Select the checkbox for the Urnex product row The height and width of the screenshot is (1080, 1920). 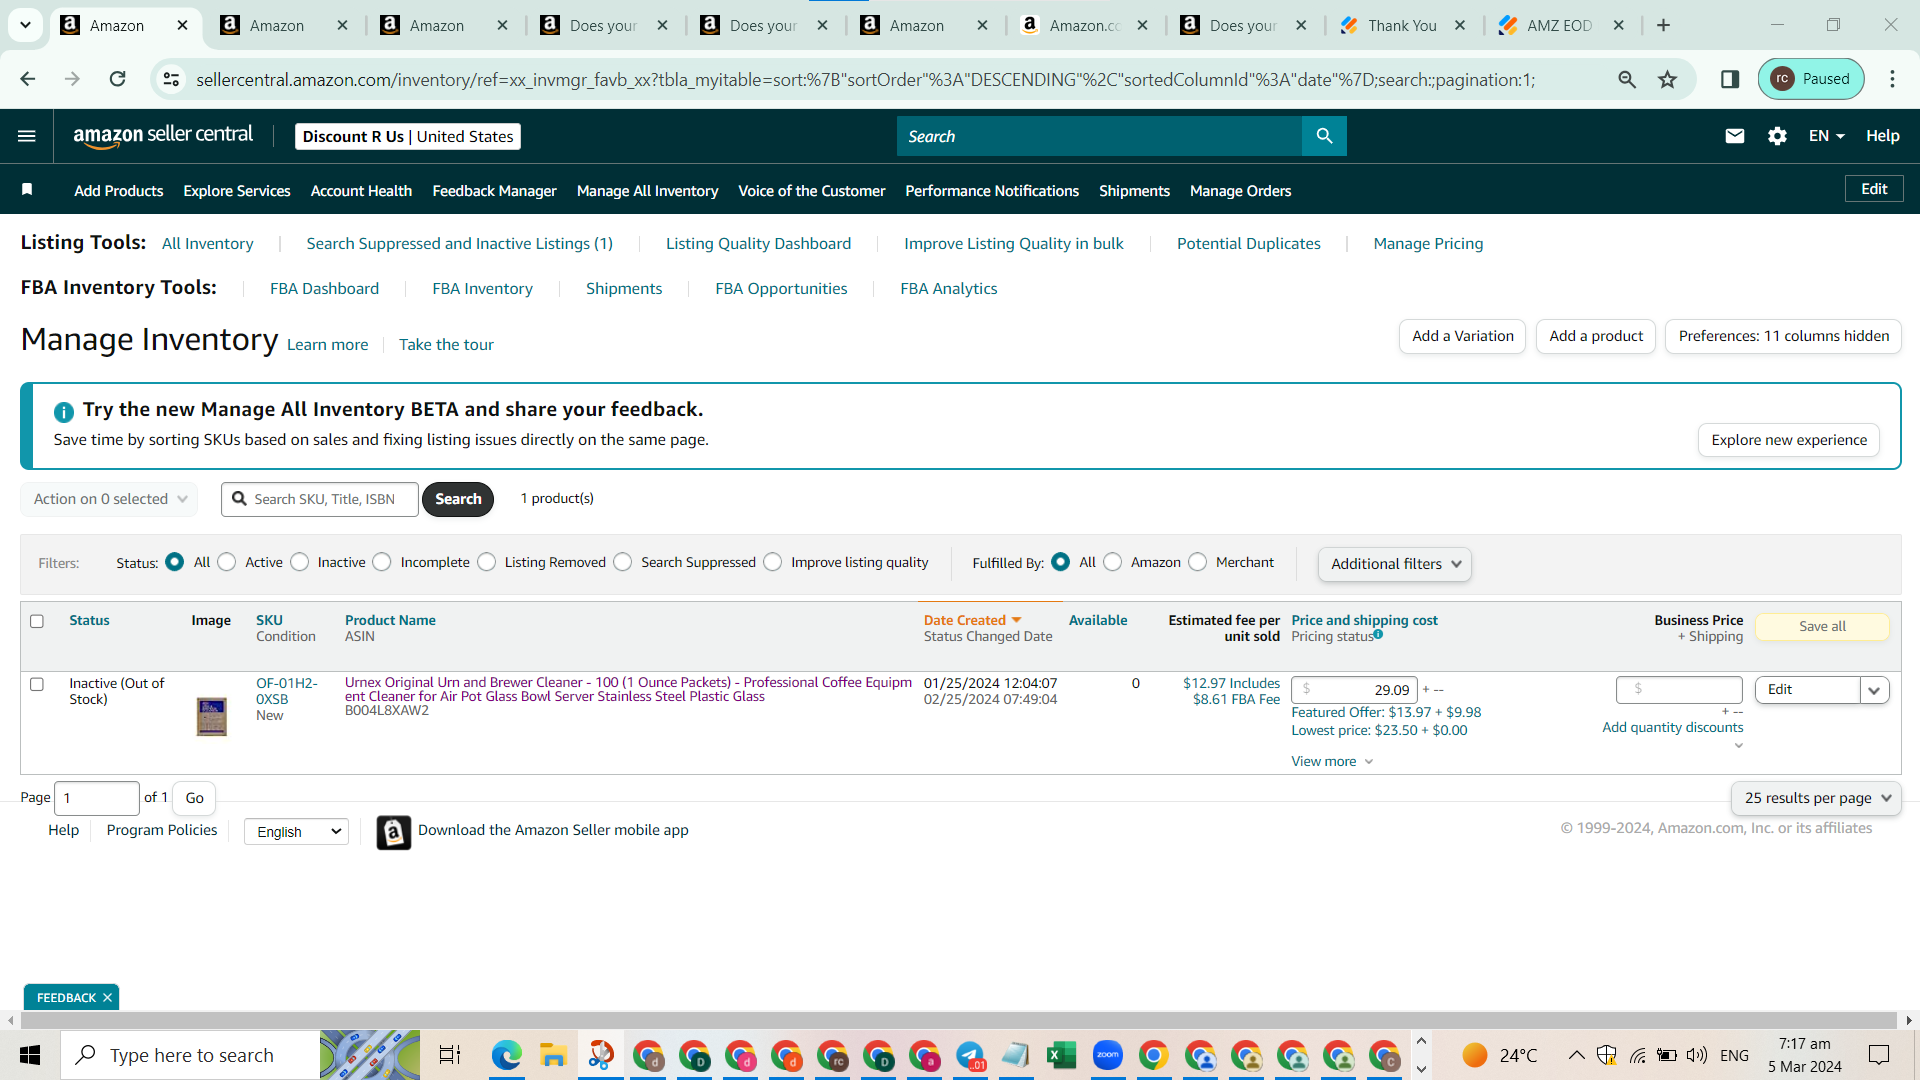click(37, 684)
